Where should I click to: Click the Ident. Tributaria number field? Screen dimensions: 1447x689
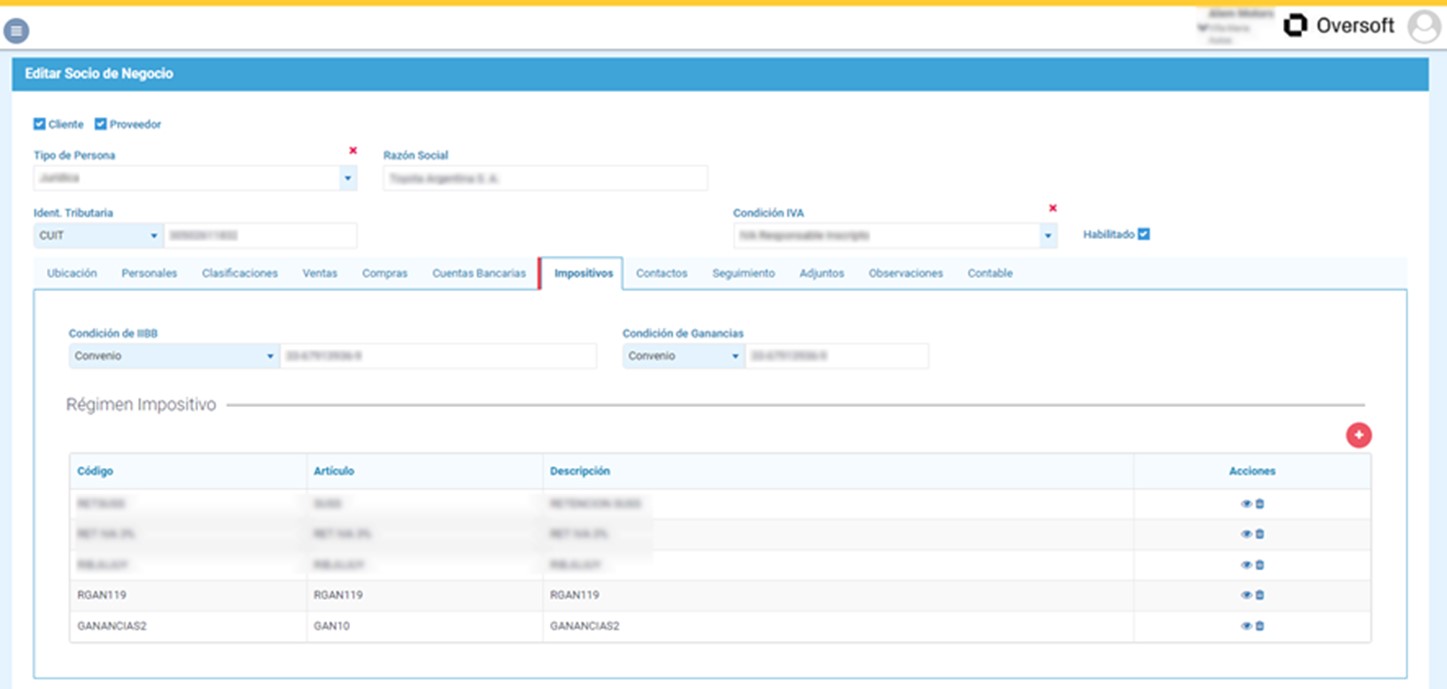pyautogui.click(x=260, y=236)
